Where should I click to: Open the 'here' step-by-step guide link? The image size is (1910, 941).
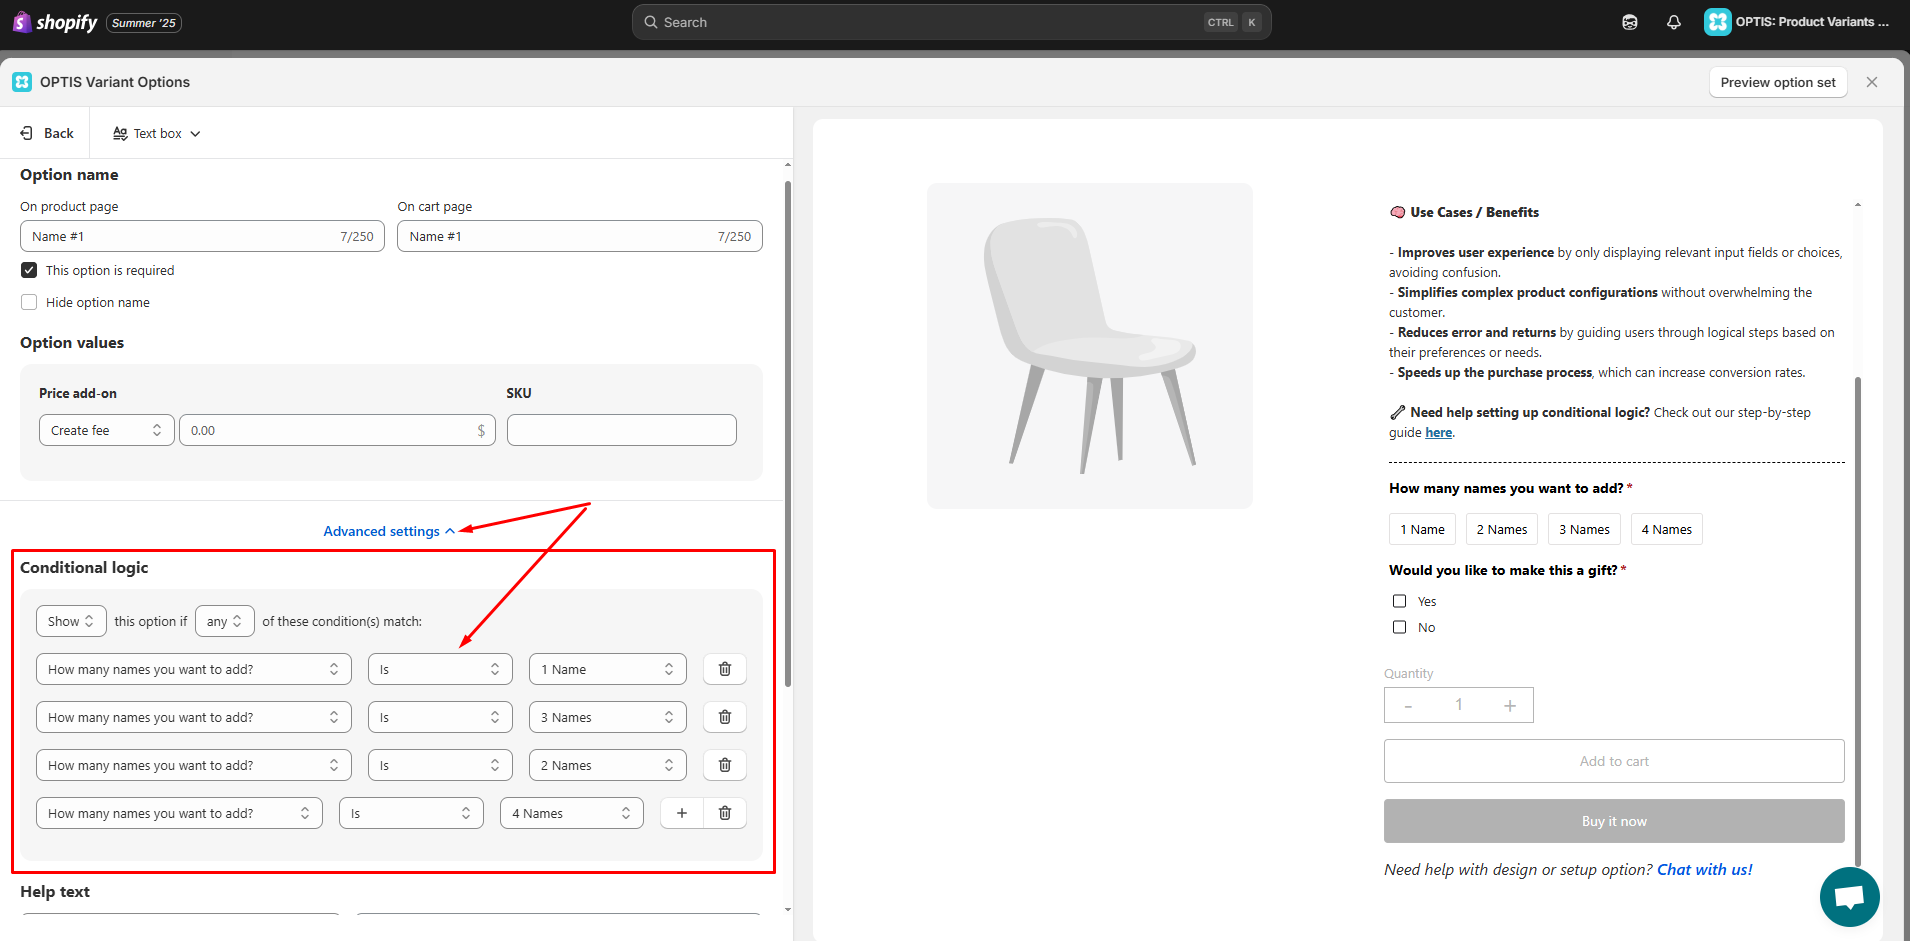pos(1438,432)
